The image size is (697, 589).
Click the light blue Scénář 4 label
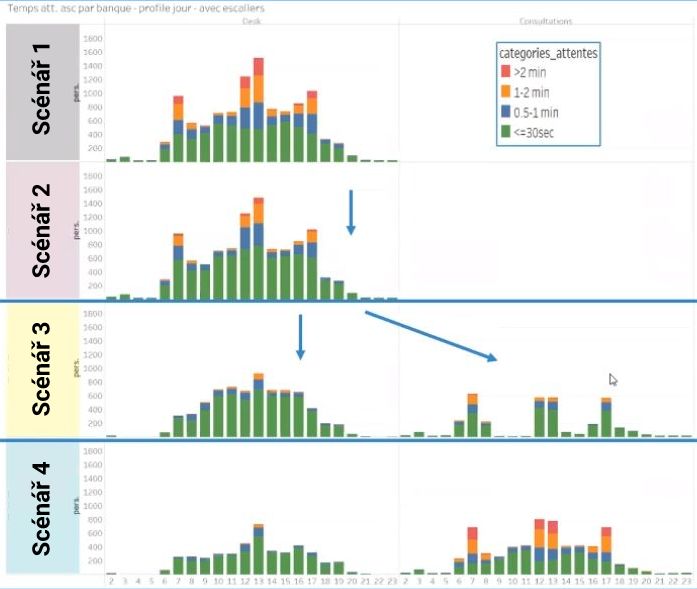click(40, 508)
